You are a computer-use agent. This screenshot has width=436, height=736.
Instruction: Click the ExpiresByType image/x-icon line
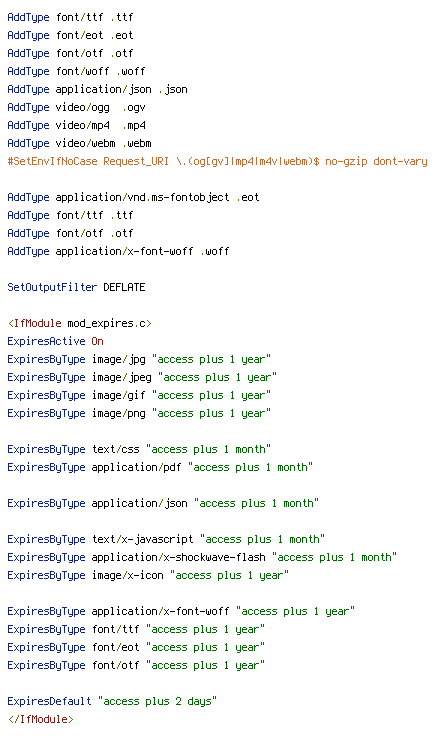click(x=148, y=575)
